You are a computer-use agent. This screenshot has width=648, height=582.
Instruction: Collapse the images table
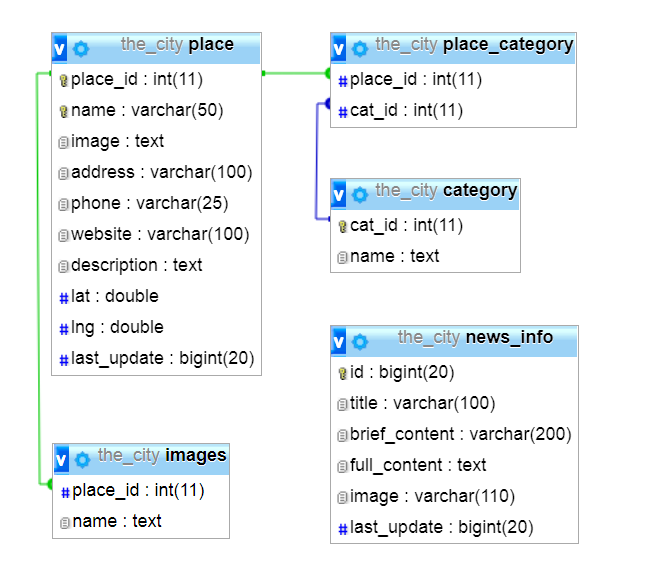61,459
